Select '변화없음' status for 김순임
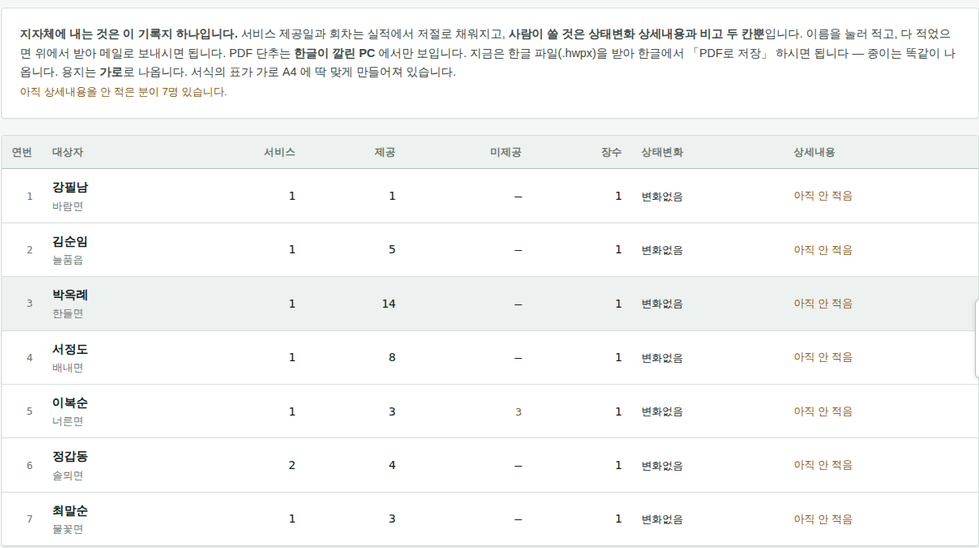 click(662, 250)
